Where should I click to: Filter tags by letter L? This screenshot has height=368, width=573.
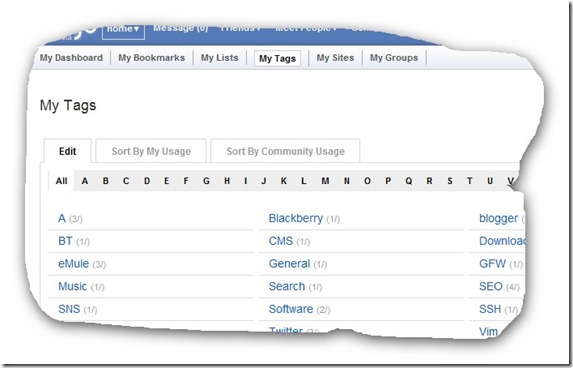pyautogui.click(x=304, y=181)
